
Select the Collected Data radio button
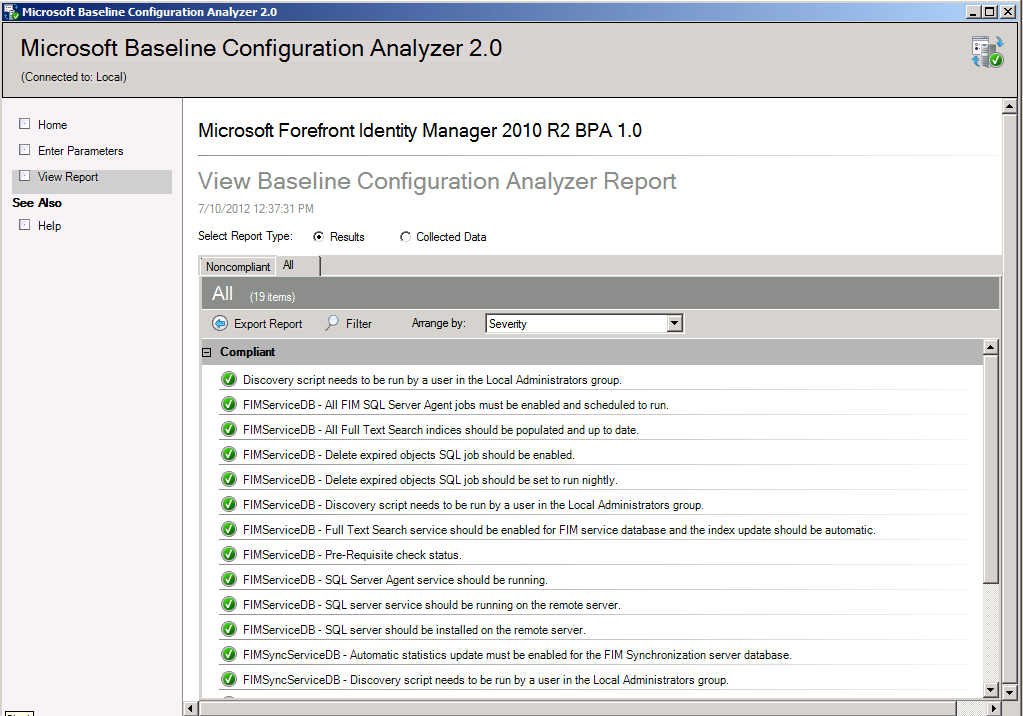tap(405, 237)
